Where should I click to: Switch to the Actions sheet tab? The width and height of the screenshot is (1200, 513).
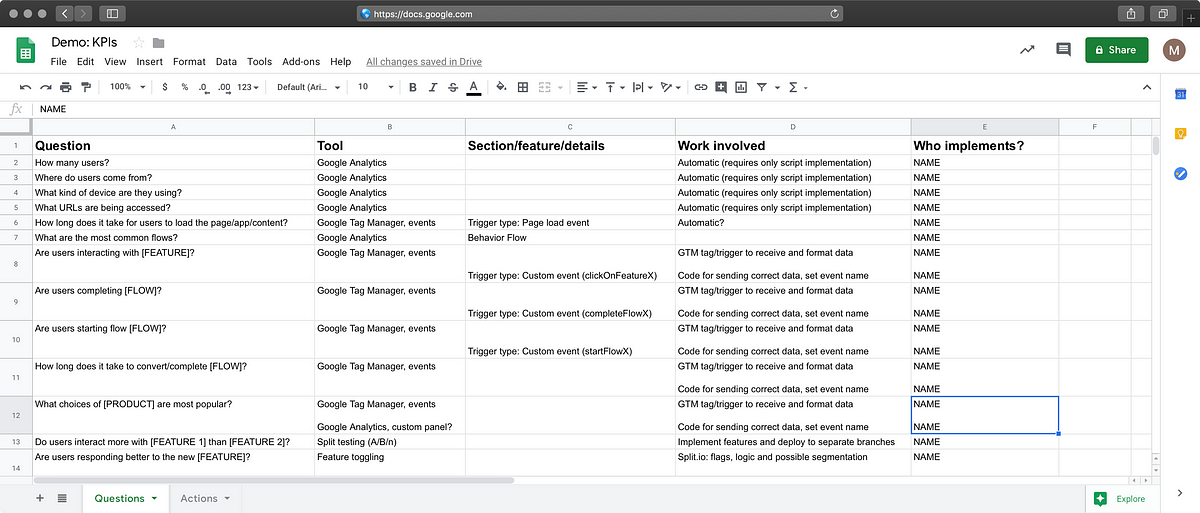click(x=205, y=498)
